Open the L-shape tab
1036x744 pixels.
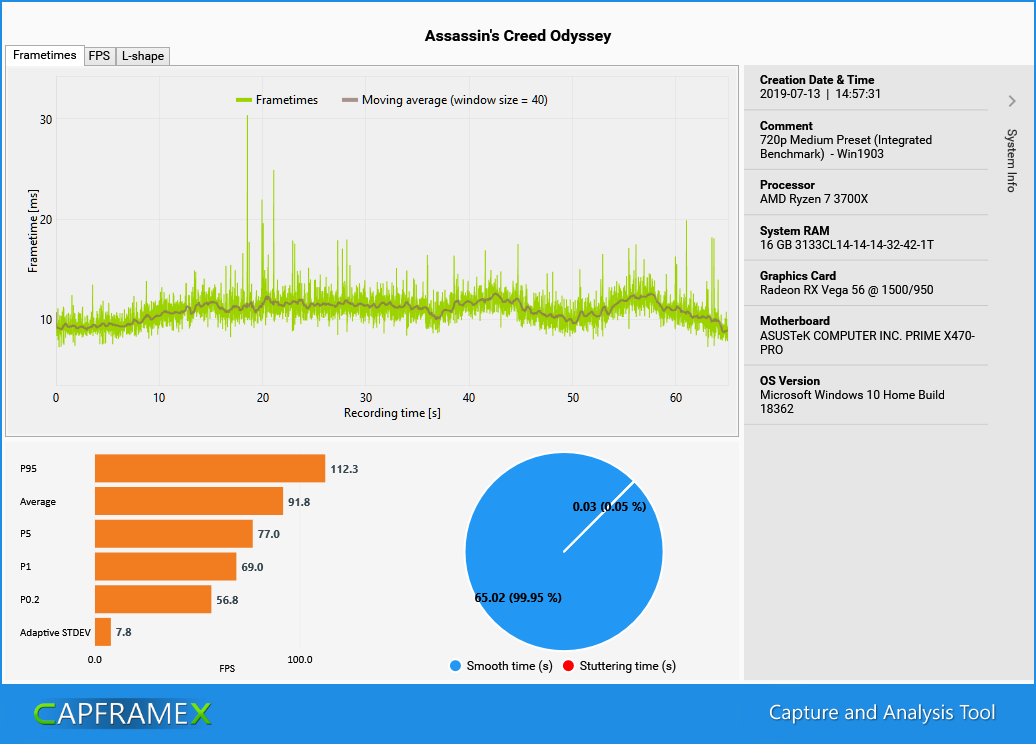pyautogui.click(x=142, y=56)
